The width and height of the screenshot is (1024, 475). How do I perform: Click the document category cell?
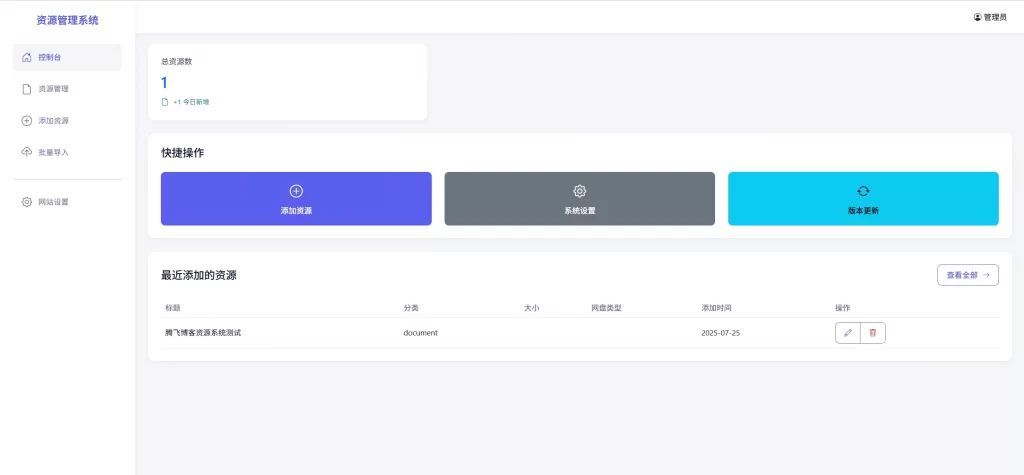421,333
